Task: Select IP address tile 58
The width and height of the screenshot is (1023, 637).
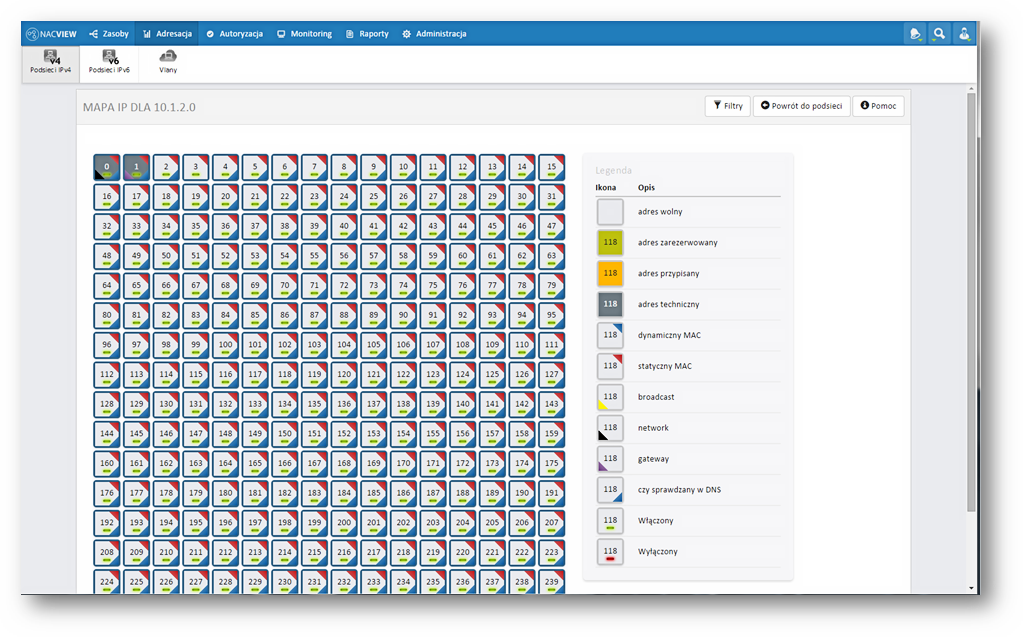Action: [x=403, y=256]
